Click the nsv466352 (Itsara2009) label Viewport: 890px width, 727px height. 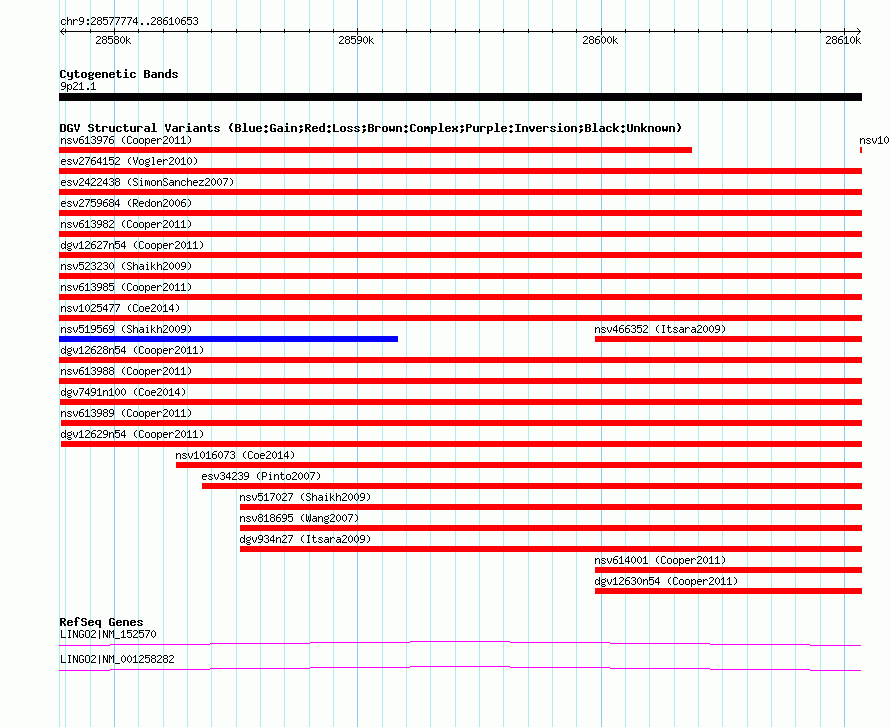(660, 329)
